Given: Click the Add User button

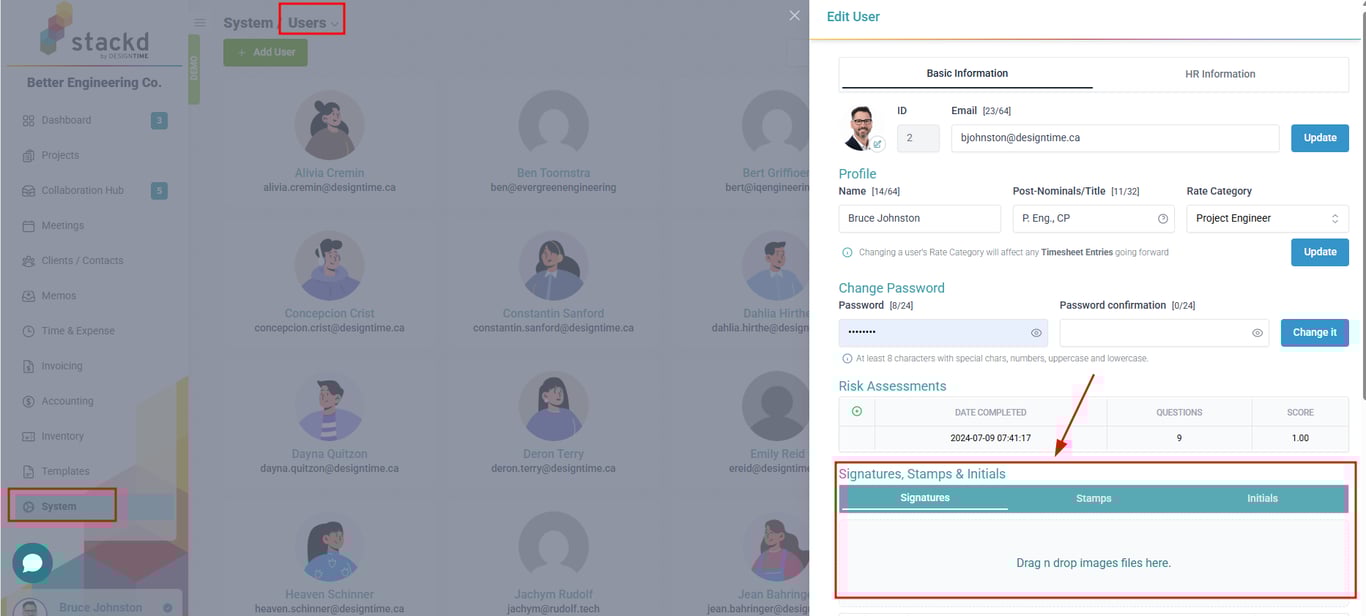Looking at the screenshot, I should (x=265, y=52).
